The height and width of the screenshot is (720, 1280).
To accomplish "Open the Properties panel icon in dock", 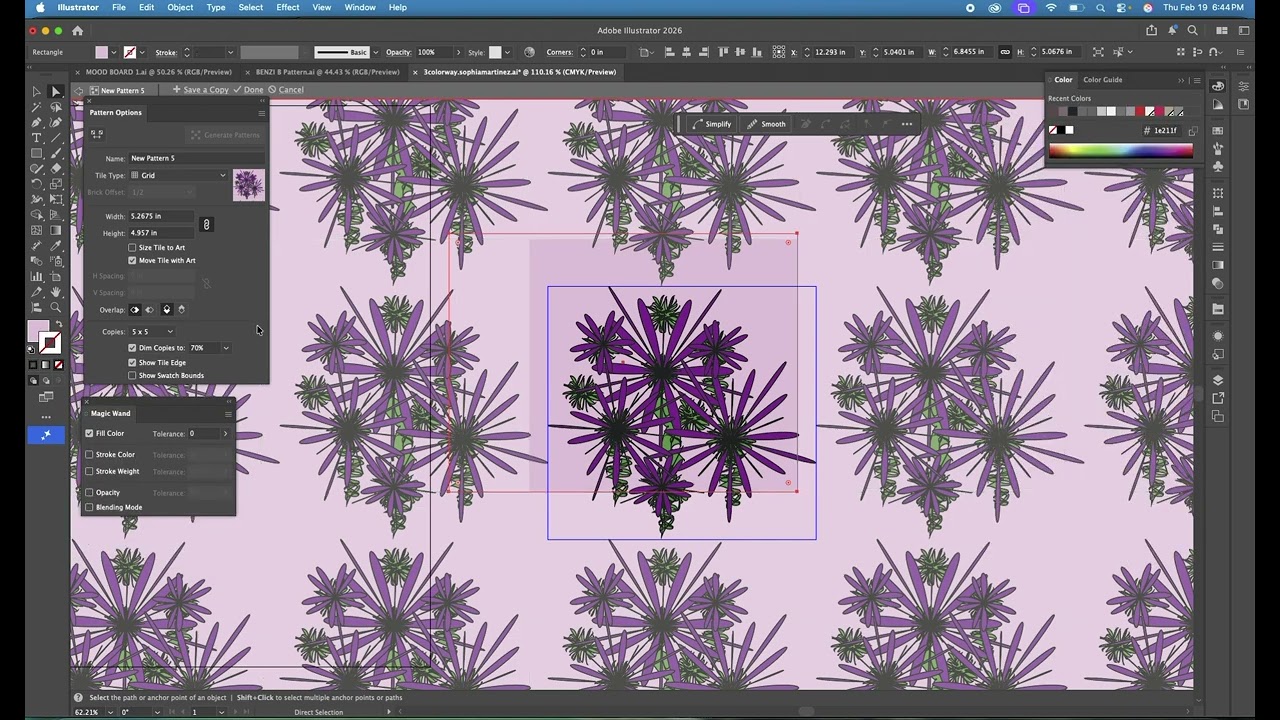I will pos(1244,86).
